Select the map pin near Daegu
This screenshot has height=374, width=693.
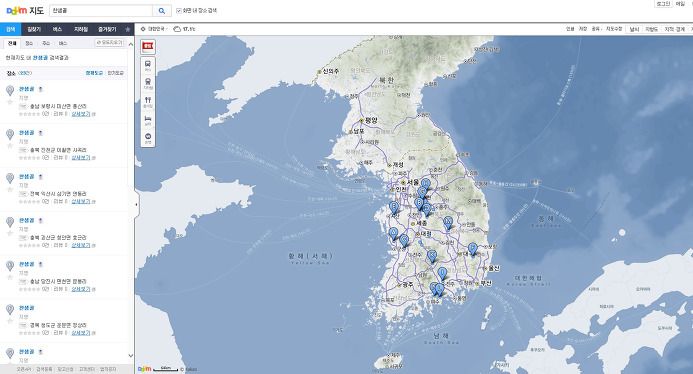pyautogui.click(x=473, y=249)
